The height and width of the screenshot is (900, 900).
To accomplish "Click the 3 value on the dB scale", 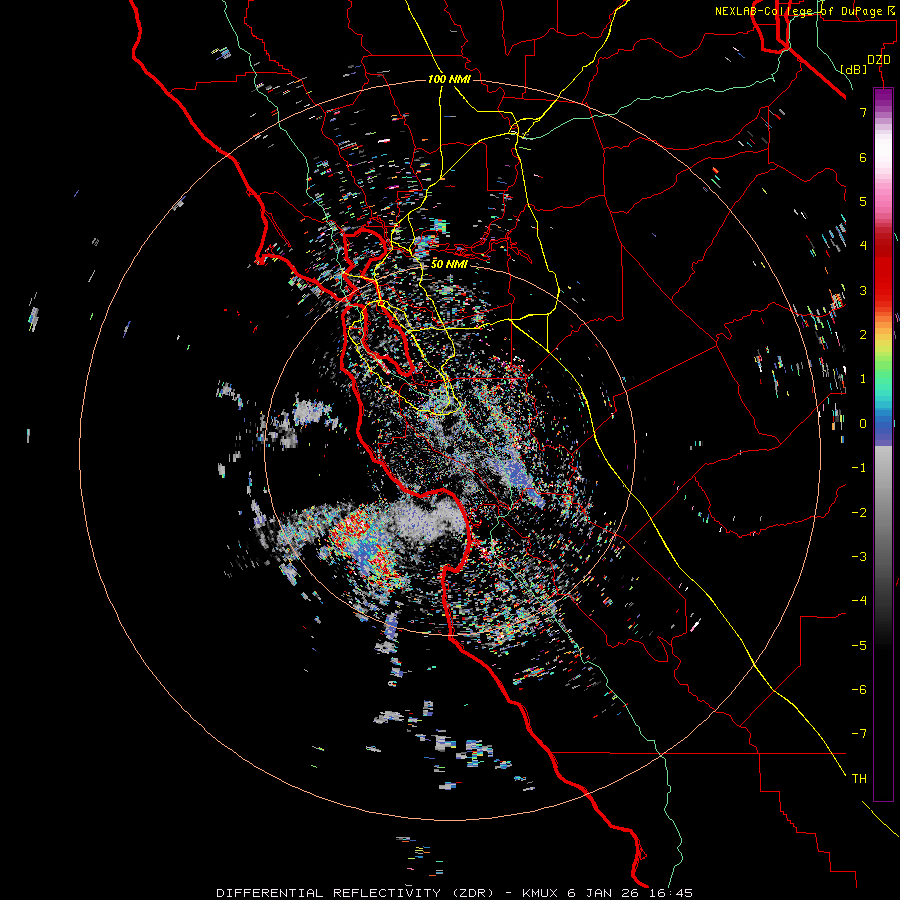I will pyautogui.click(x=863, y=290).
